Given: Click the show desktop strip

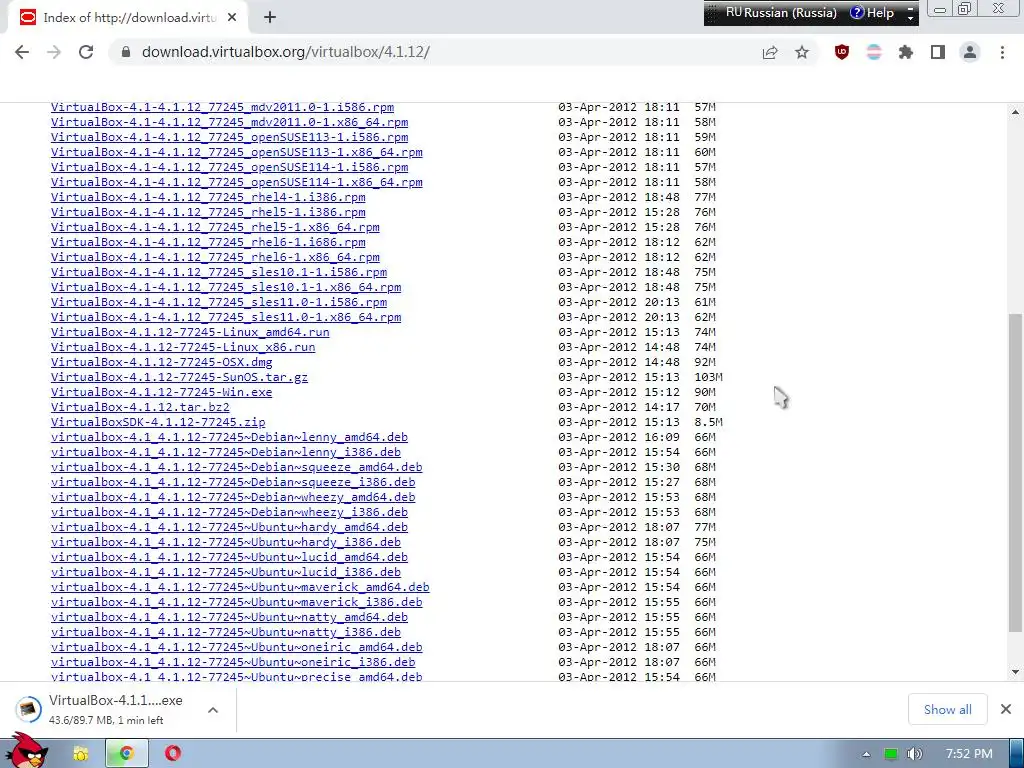Looking at the screenshot, I should tap(1017, 754).
